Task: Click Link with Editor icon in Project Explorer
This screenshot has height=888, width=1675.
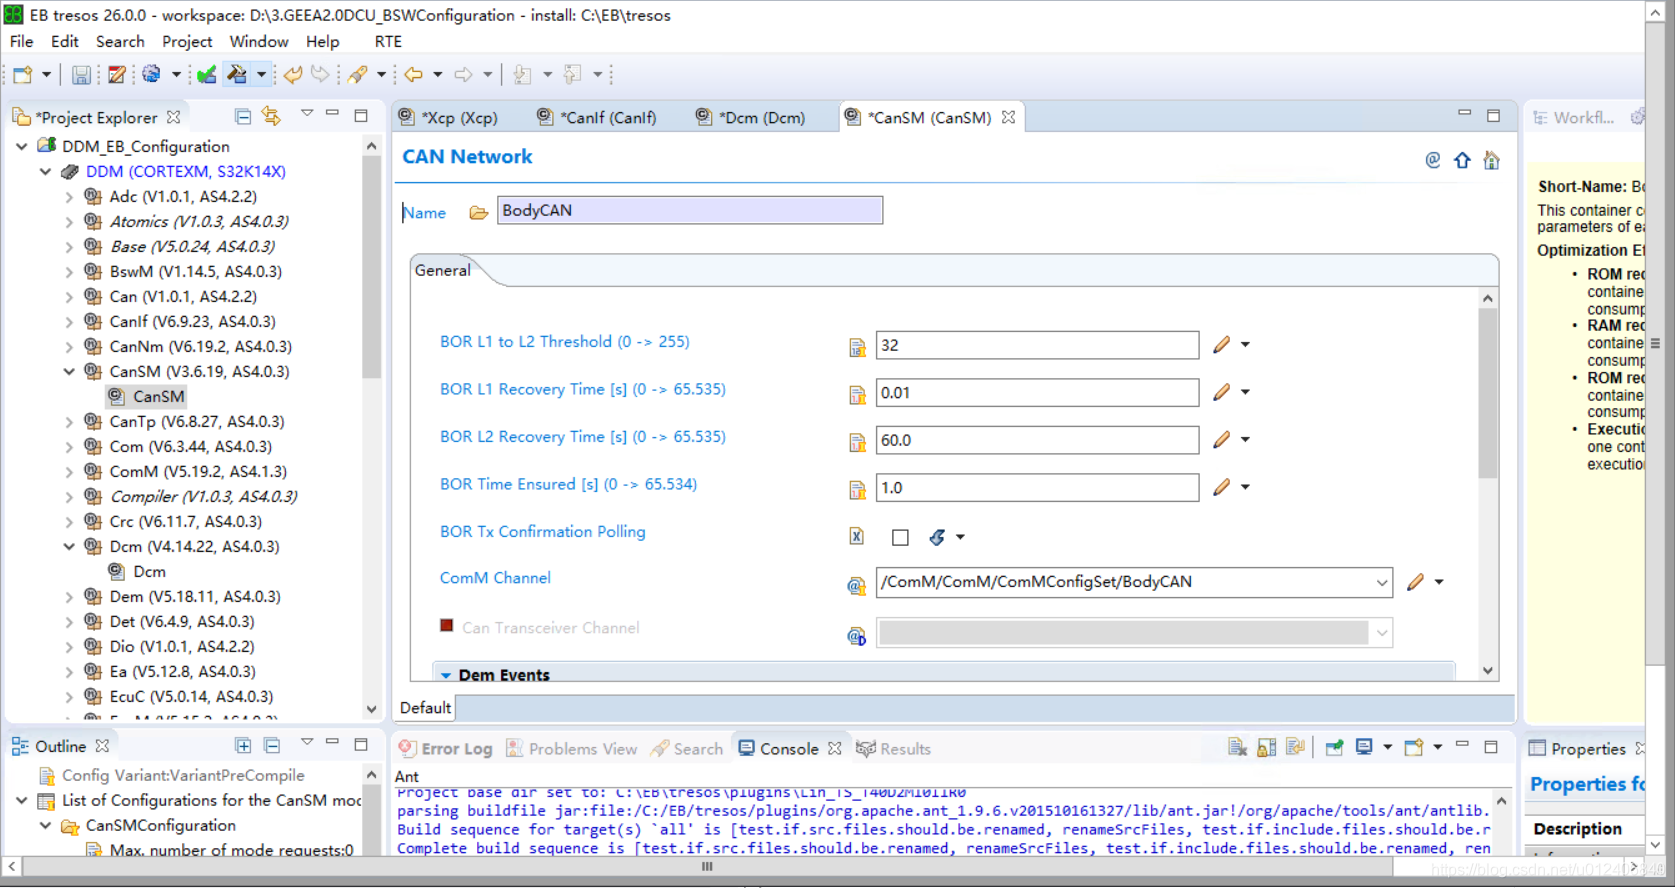Action: pos(271,116)
